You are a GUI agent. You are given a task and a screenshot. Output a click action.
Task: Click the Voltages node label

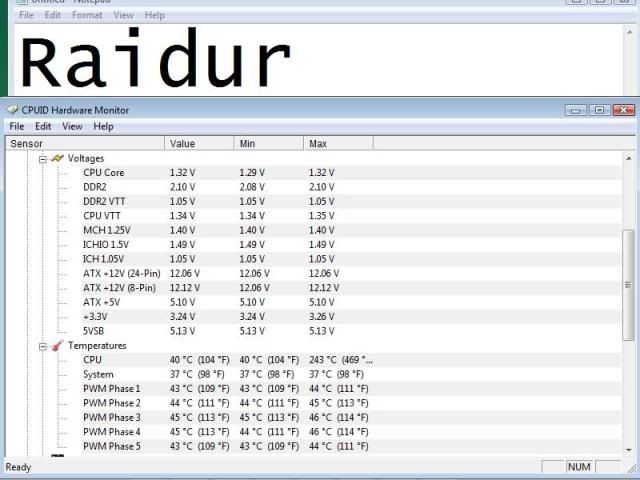coord(86,158)
